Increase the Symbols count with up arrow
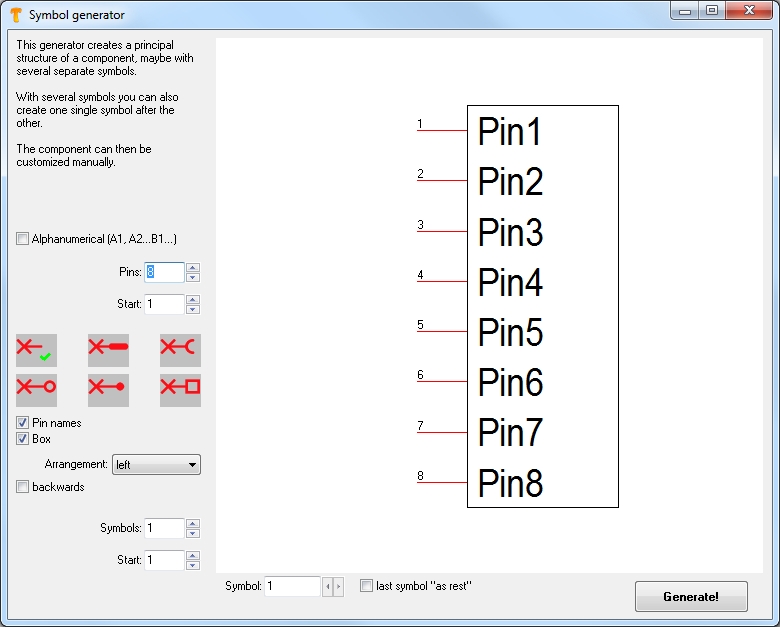This screenshot has width=780, height=627. pos(193,523)
